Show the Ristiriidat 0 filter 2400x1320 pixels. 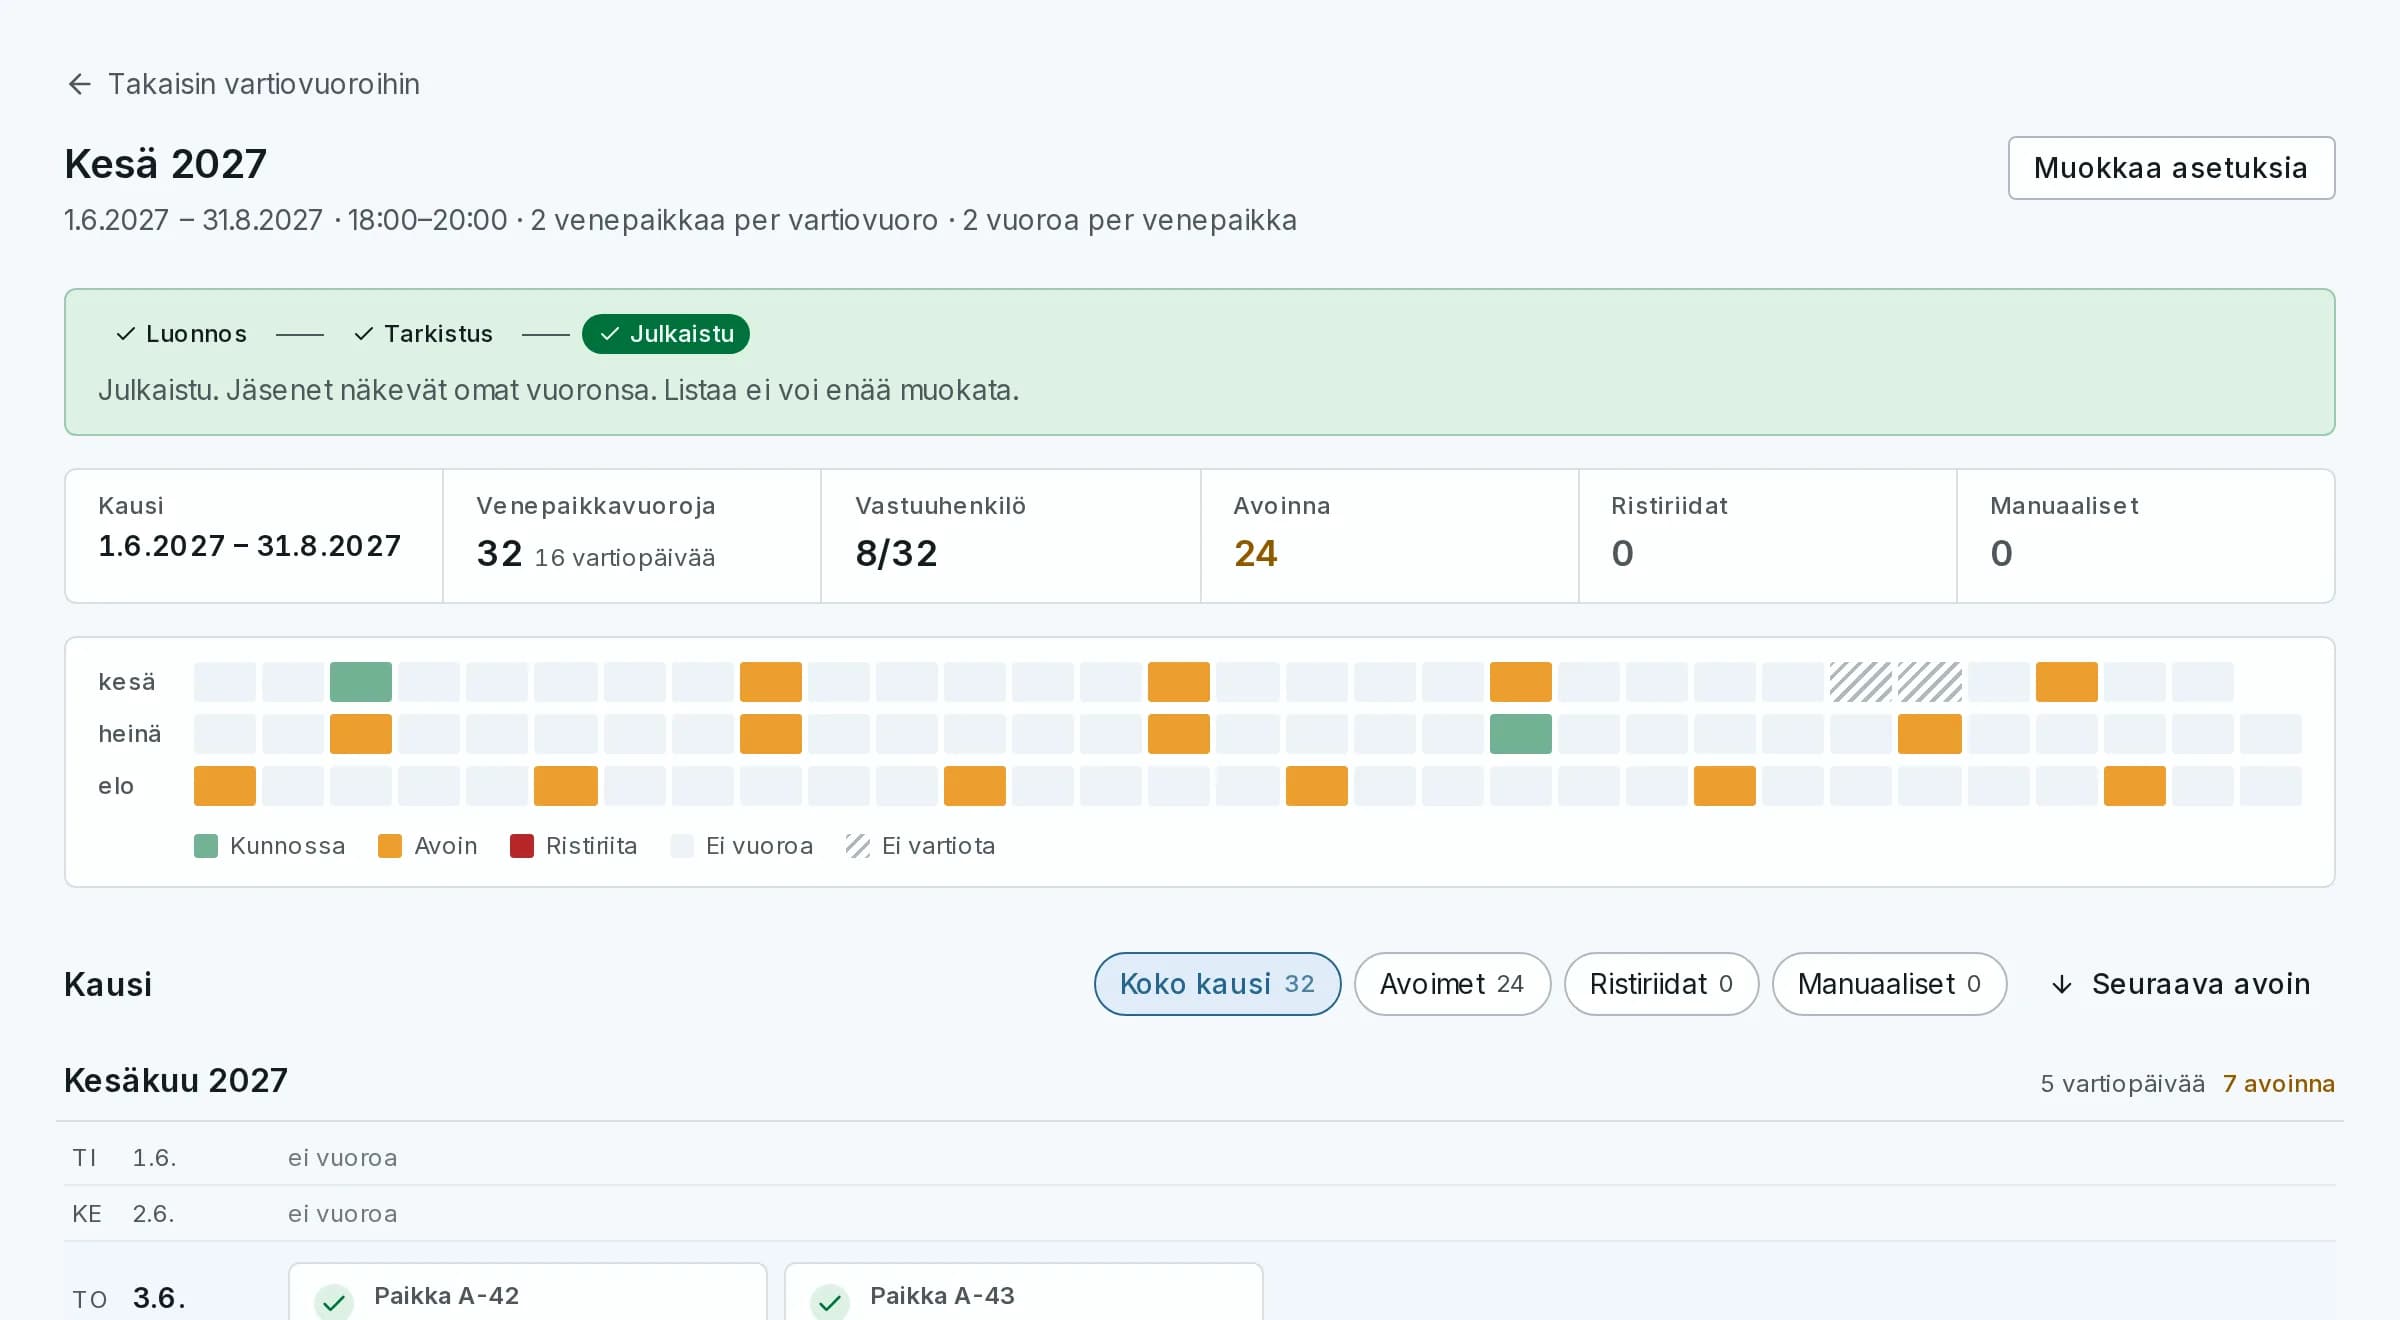[1661, 984]
